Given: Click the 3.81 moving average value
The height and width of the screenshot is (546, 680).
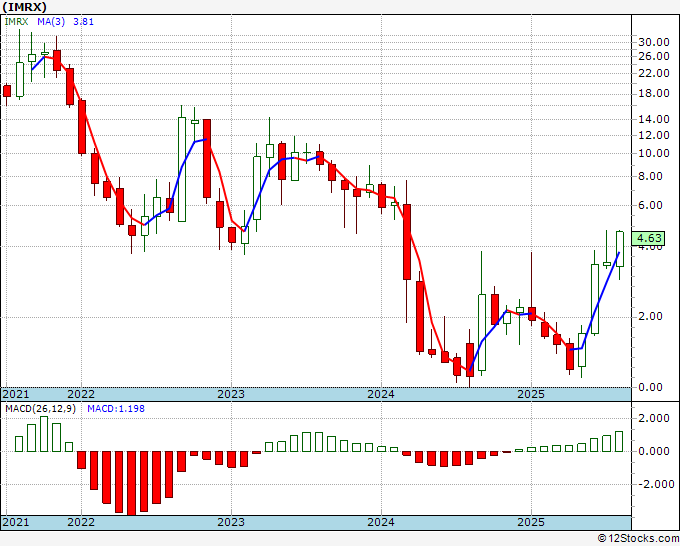Looking at the screenshot, I should click(83, 22).
